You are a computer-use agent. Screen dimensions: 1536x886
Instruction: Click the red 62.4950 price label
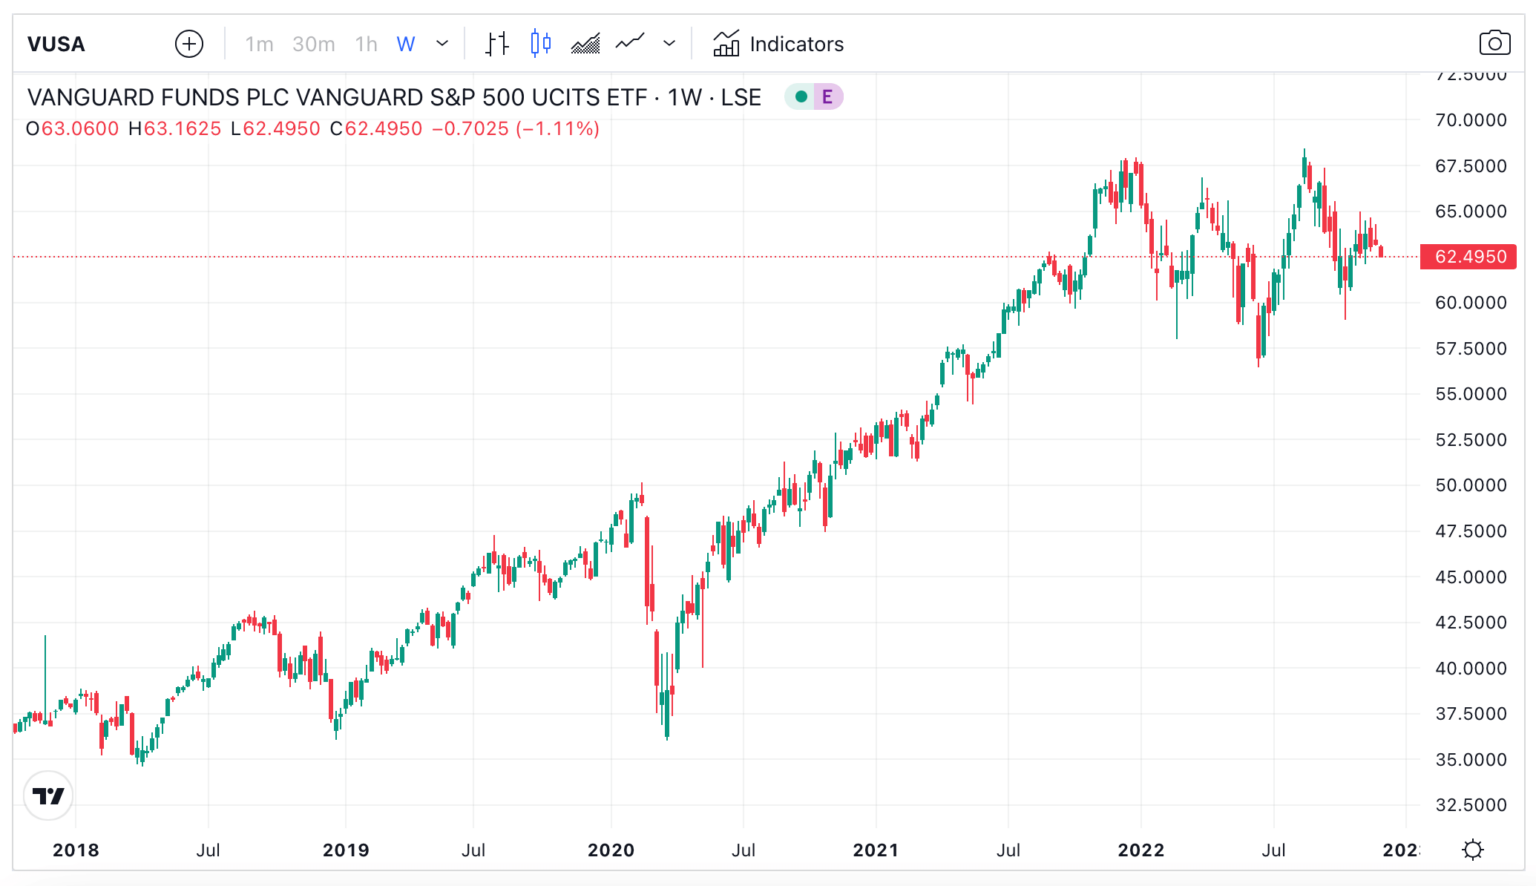1467,256
